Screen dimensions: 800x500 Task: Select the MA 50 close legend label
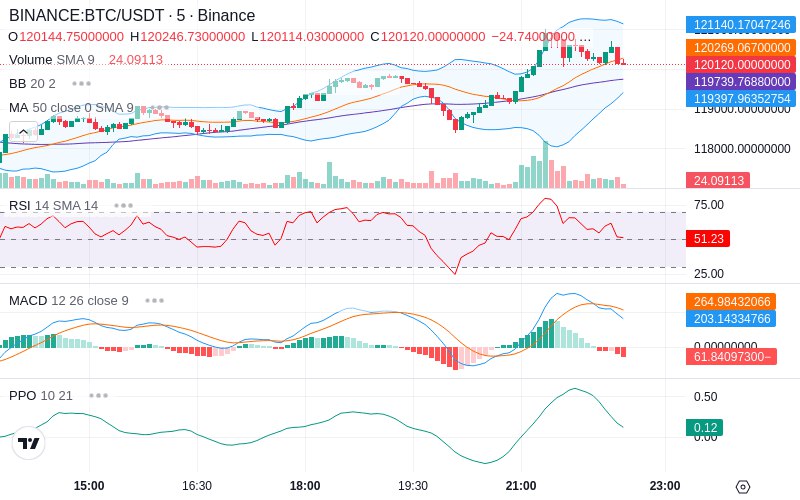71,108
